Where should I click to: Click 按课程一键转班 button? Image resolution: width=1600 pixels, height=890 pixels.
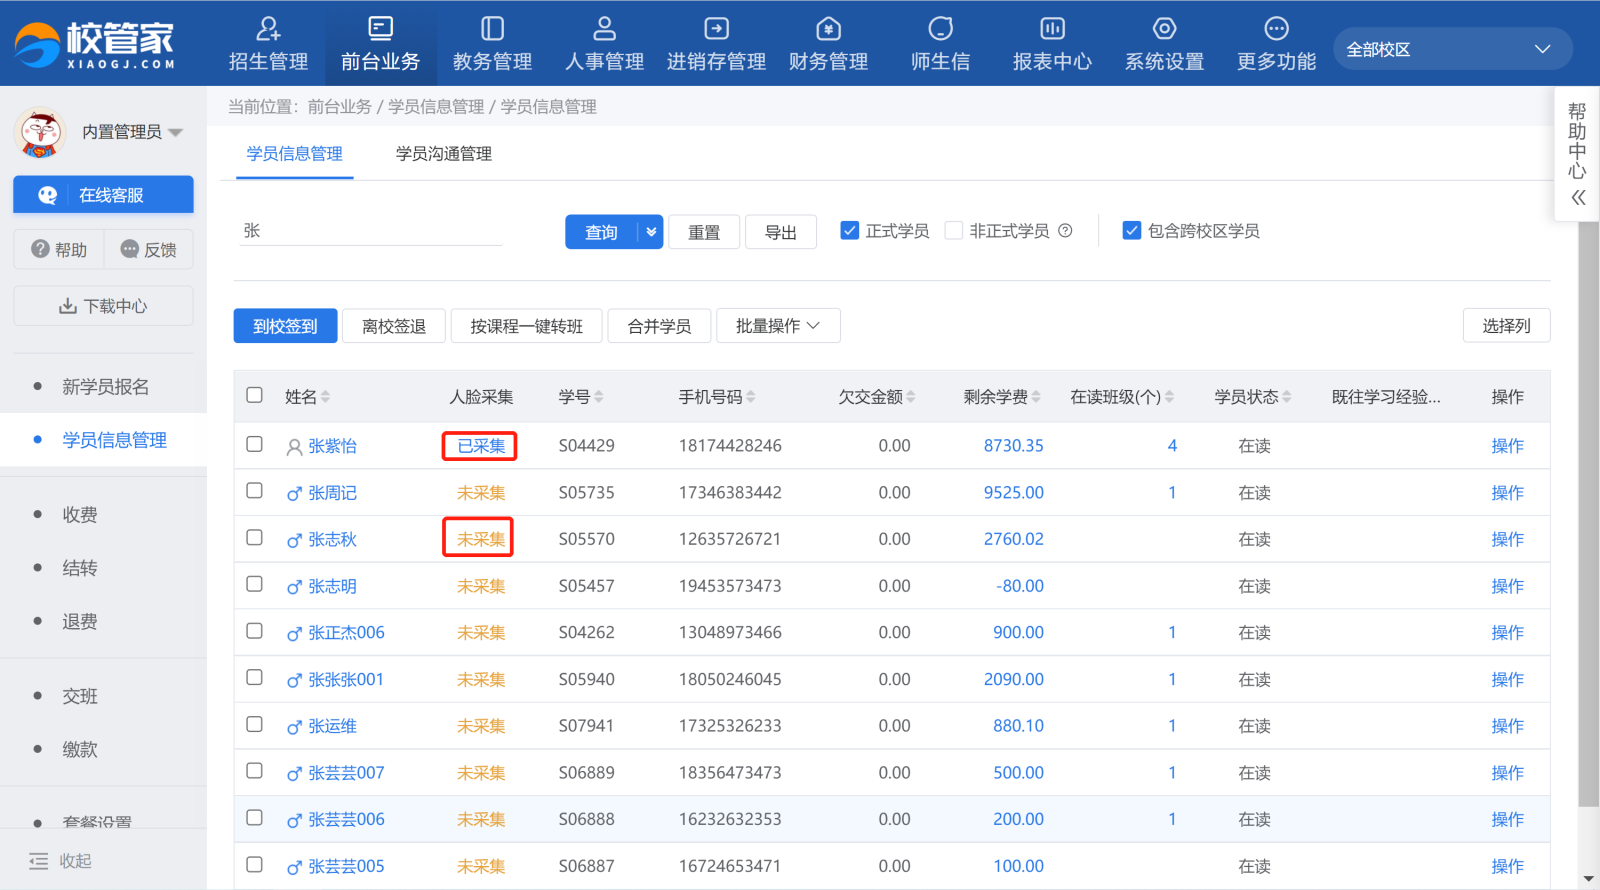click(x=527, y=326)
